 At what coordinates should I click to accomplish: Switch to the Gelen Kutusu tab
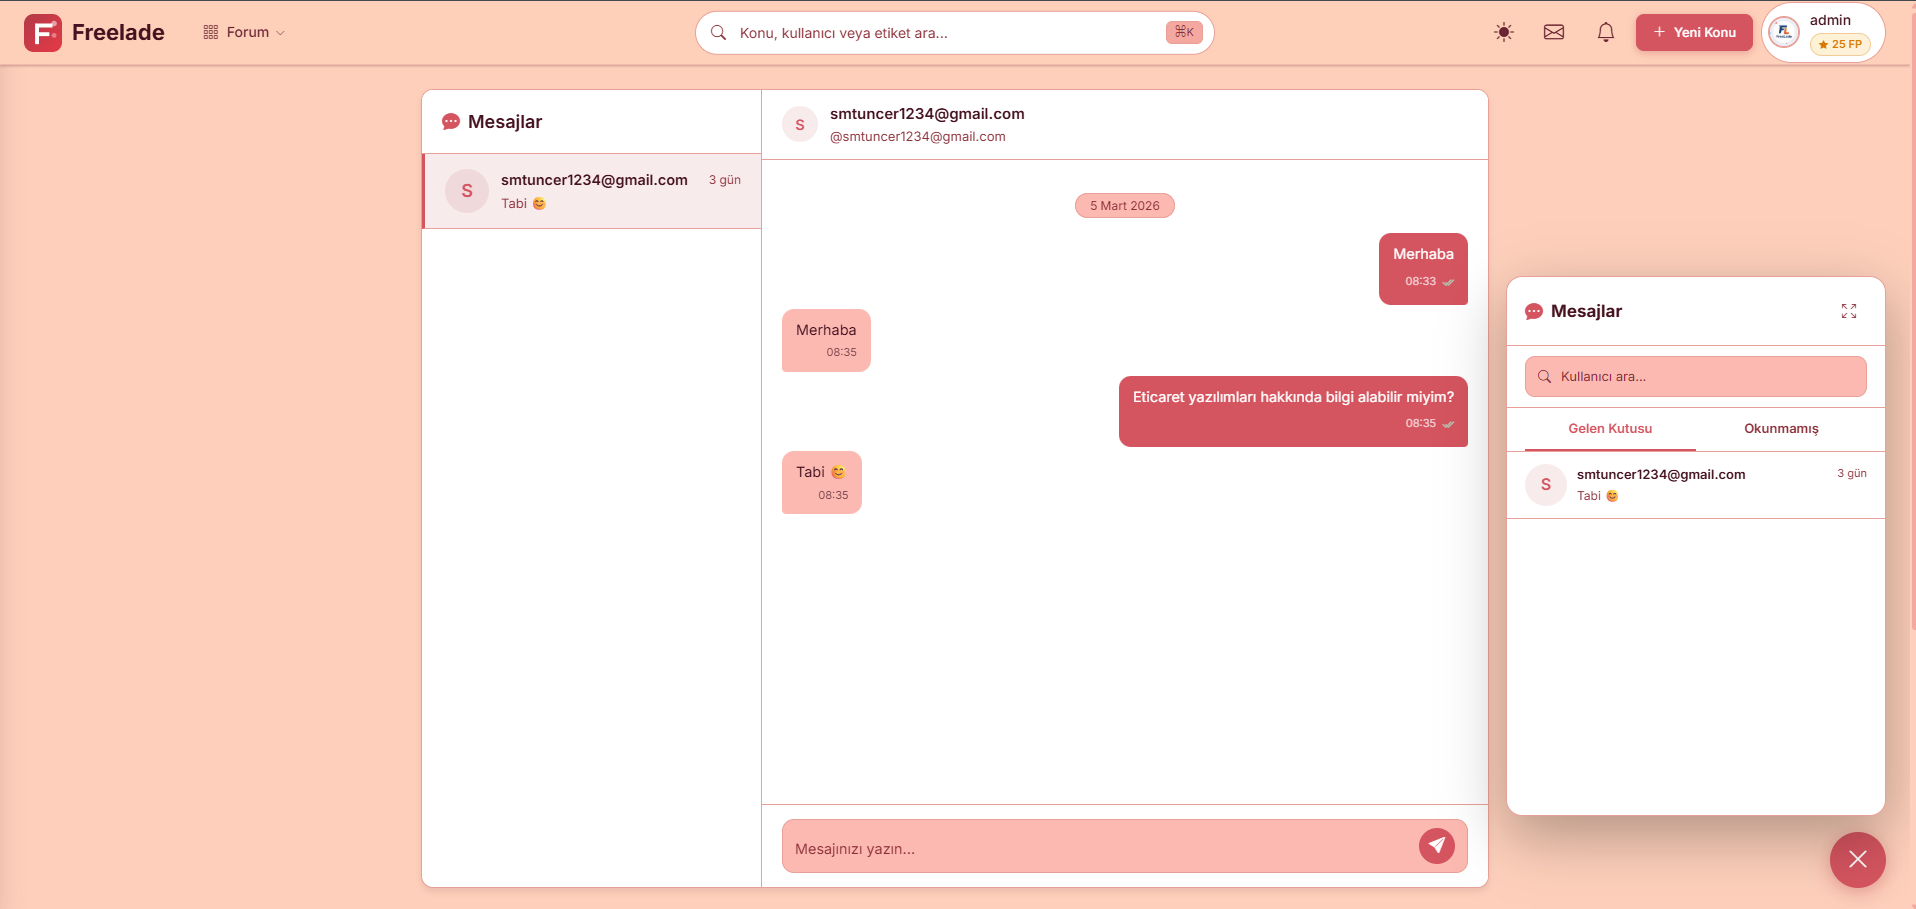[1610, 429]
